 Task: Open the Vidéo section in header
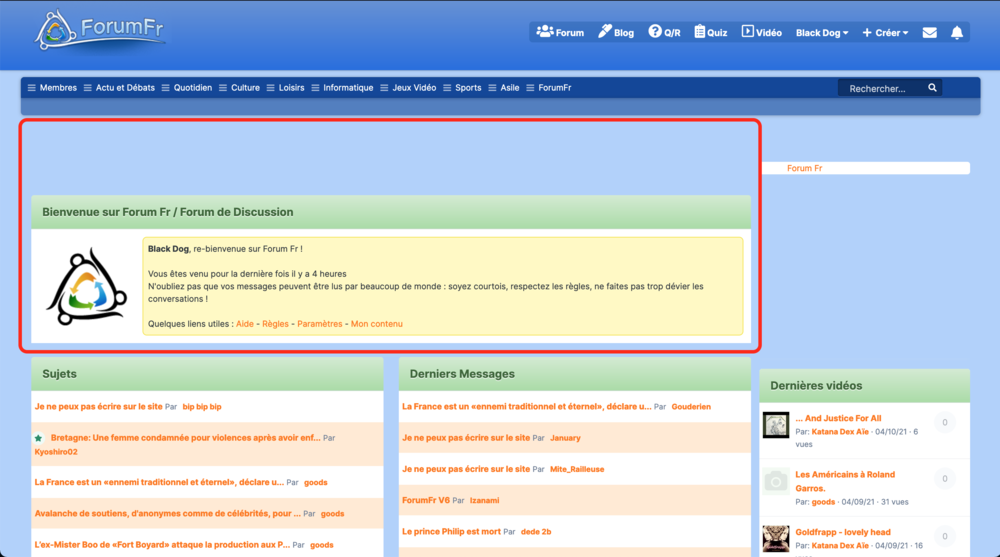coord(761,33)
